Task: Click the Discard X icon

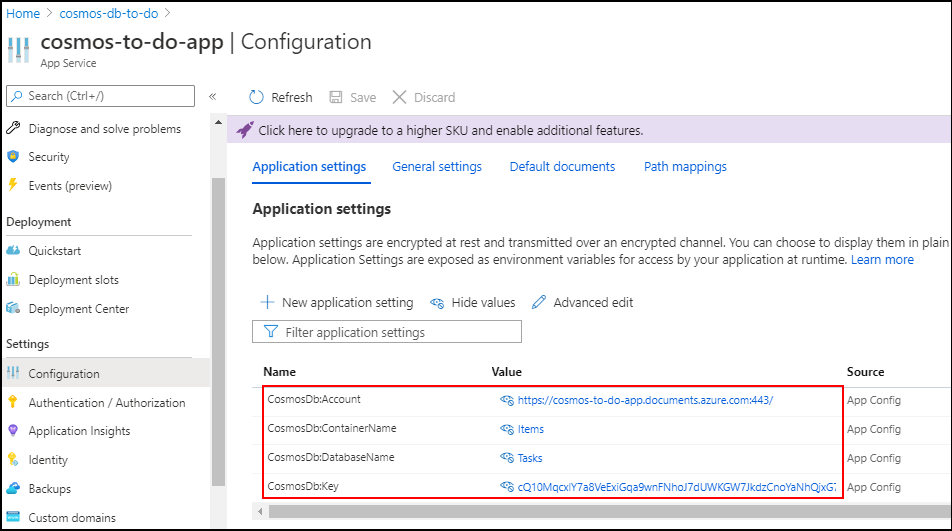Action: point(400,97)
